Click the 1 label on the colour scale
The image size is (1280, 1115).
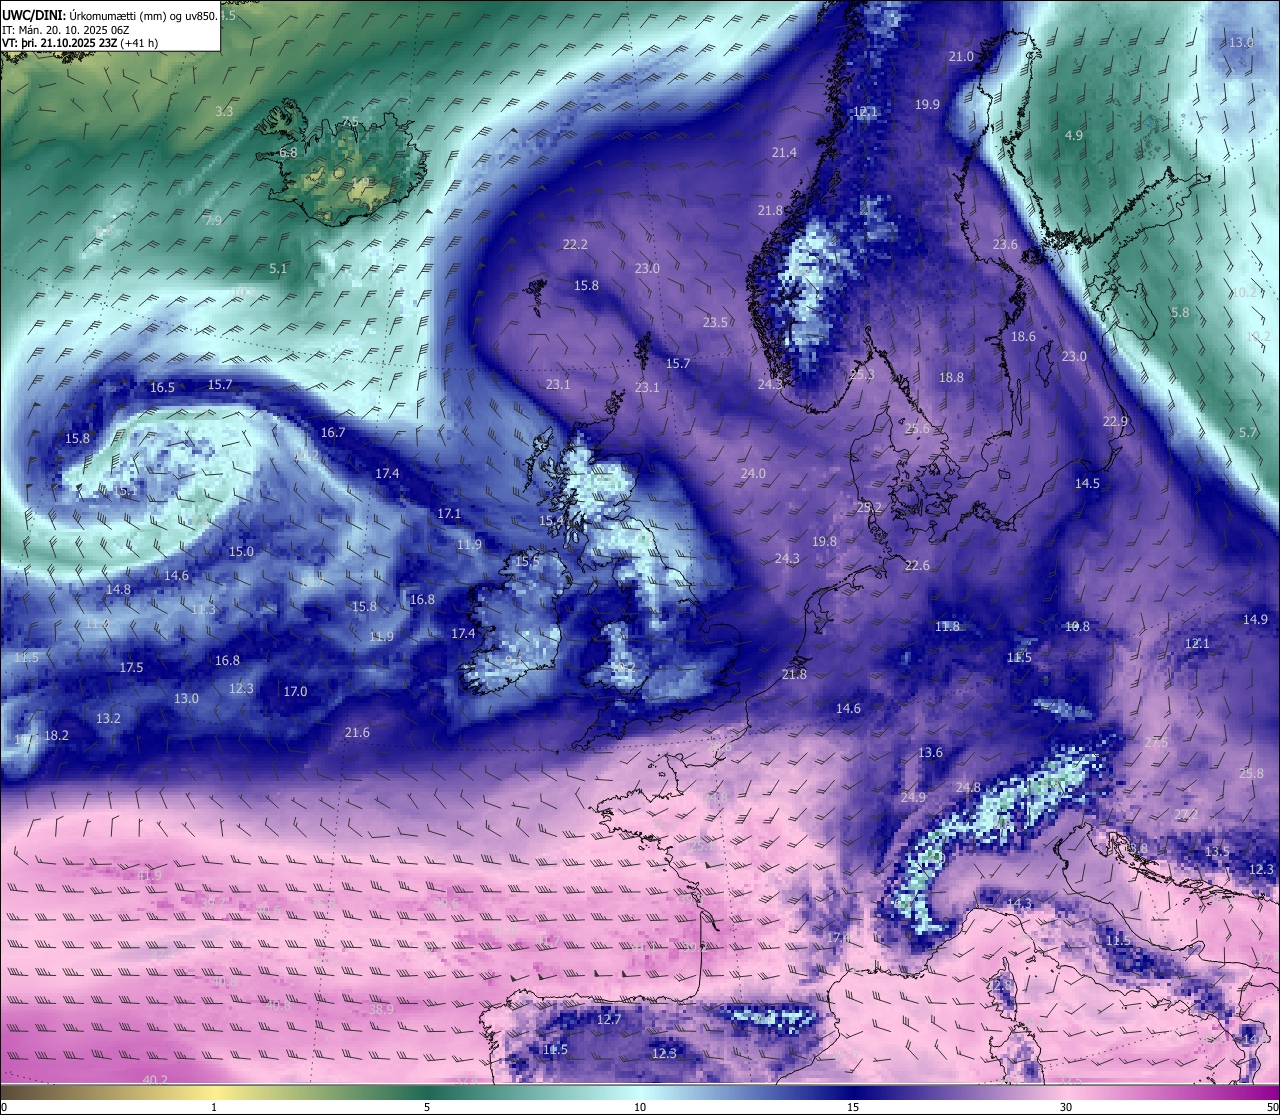click(214, 1107)
